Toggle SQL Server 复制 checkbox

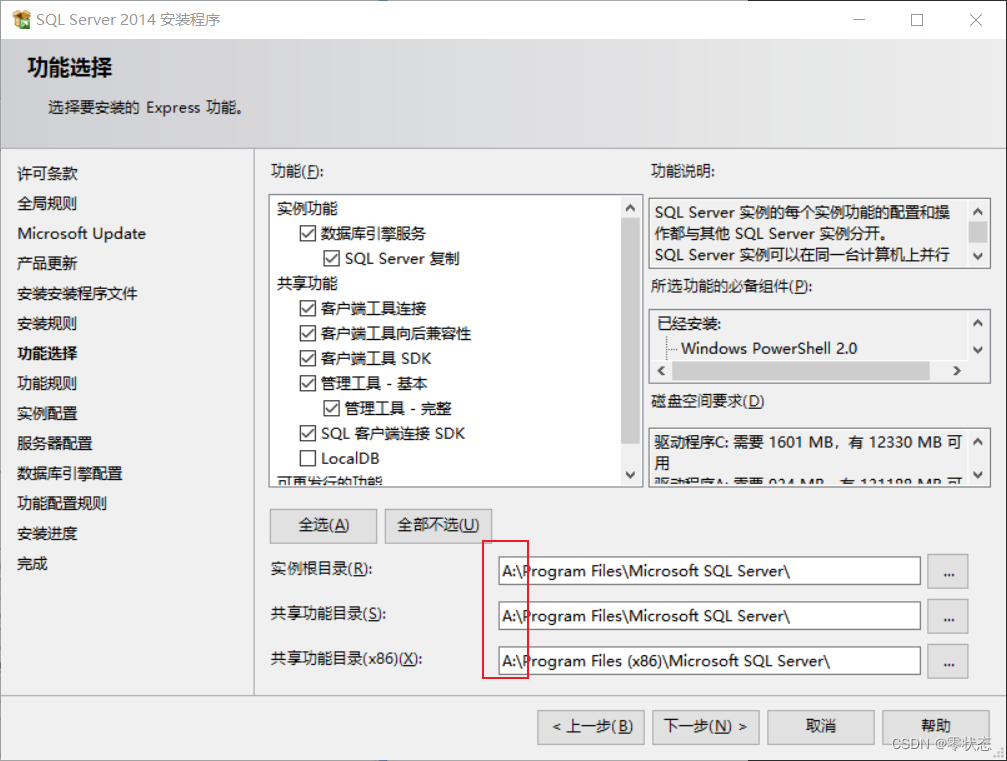331,258
